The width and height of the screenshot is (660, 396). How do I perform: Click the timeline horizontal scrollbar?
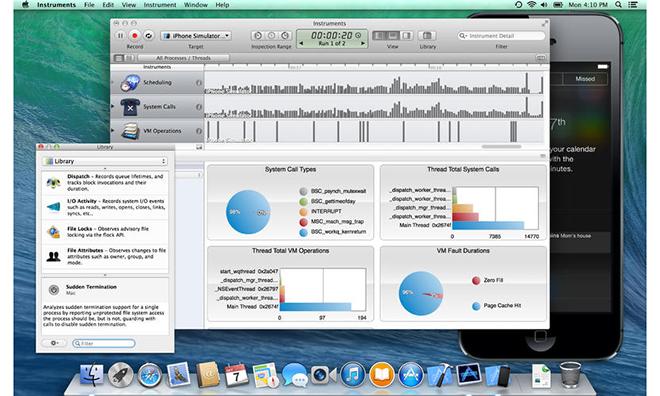(x=501, y=146)
